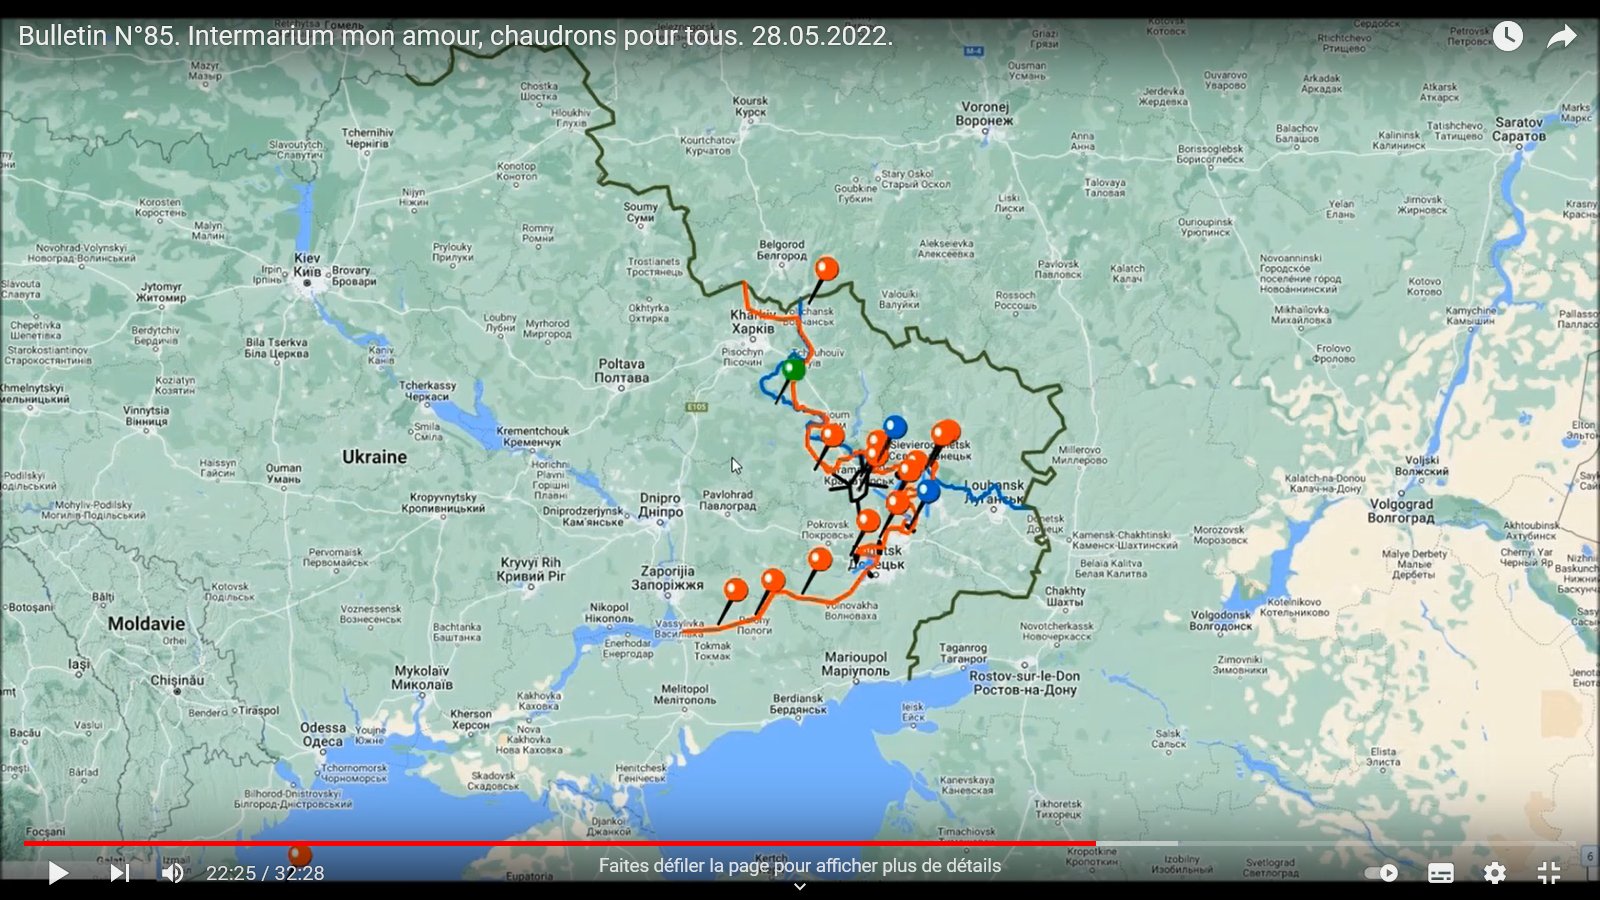Add video to Watch Later
This screenshot has width=1600, height=900.
coord(1508,37)
